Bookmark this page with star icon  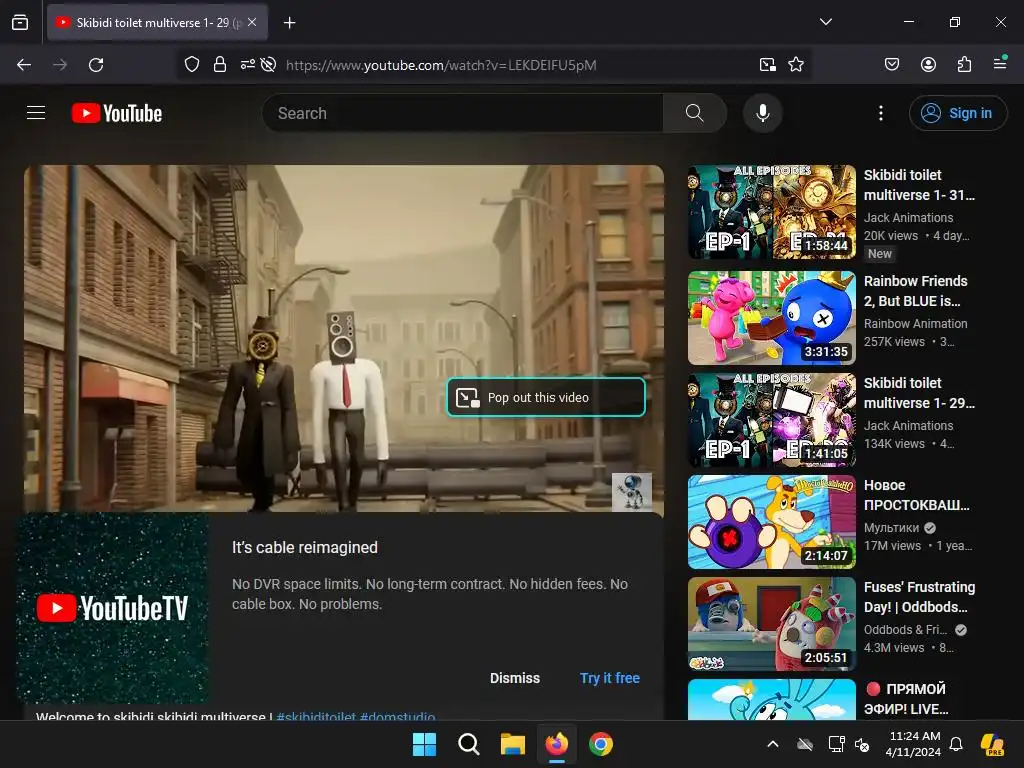point(795,65)
